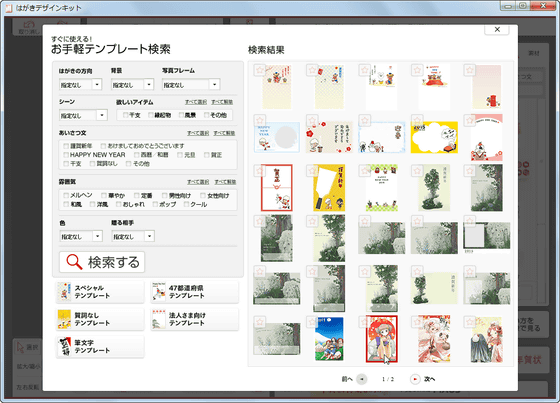The width and height of the screenshot is (560, 403).
Task: Select the plum-blossom beige template thumbnail
Action: coord(329,137)
